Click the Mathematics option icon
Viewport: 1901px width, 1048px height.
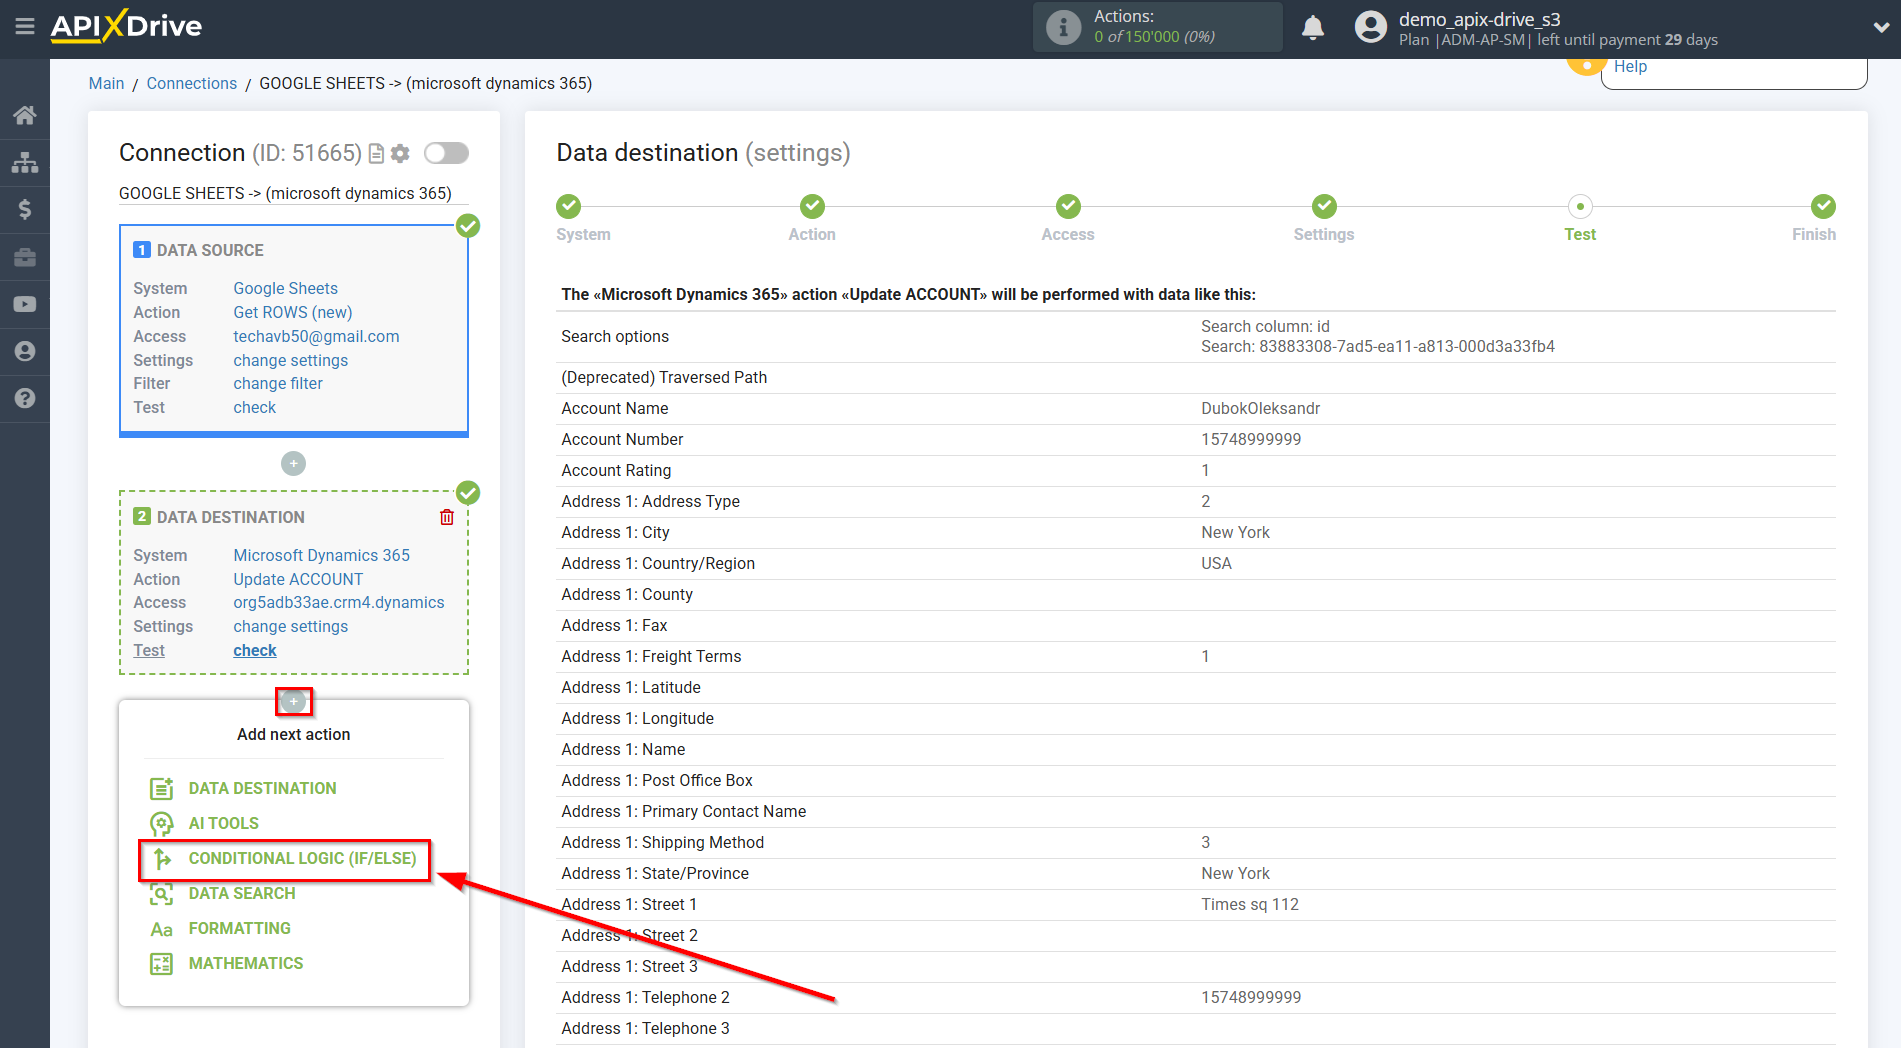point(161,964)
